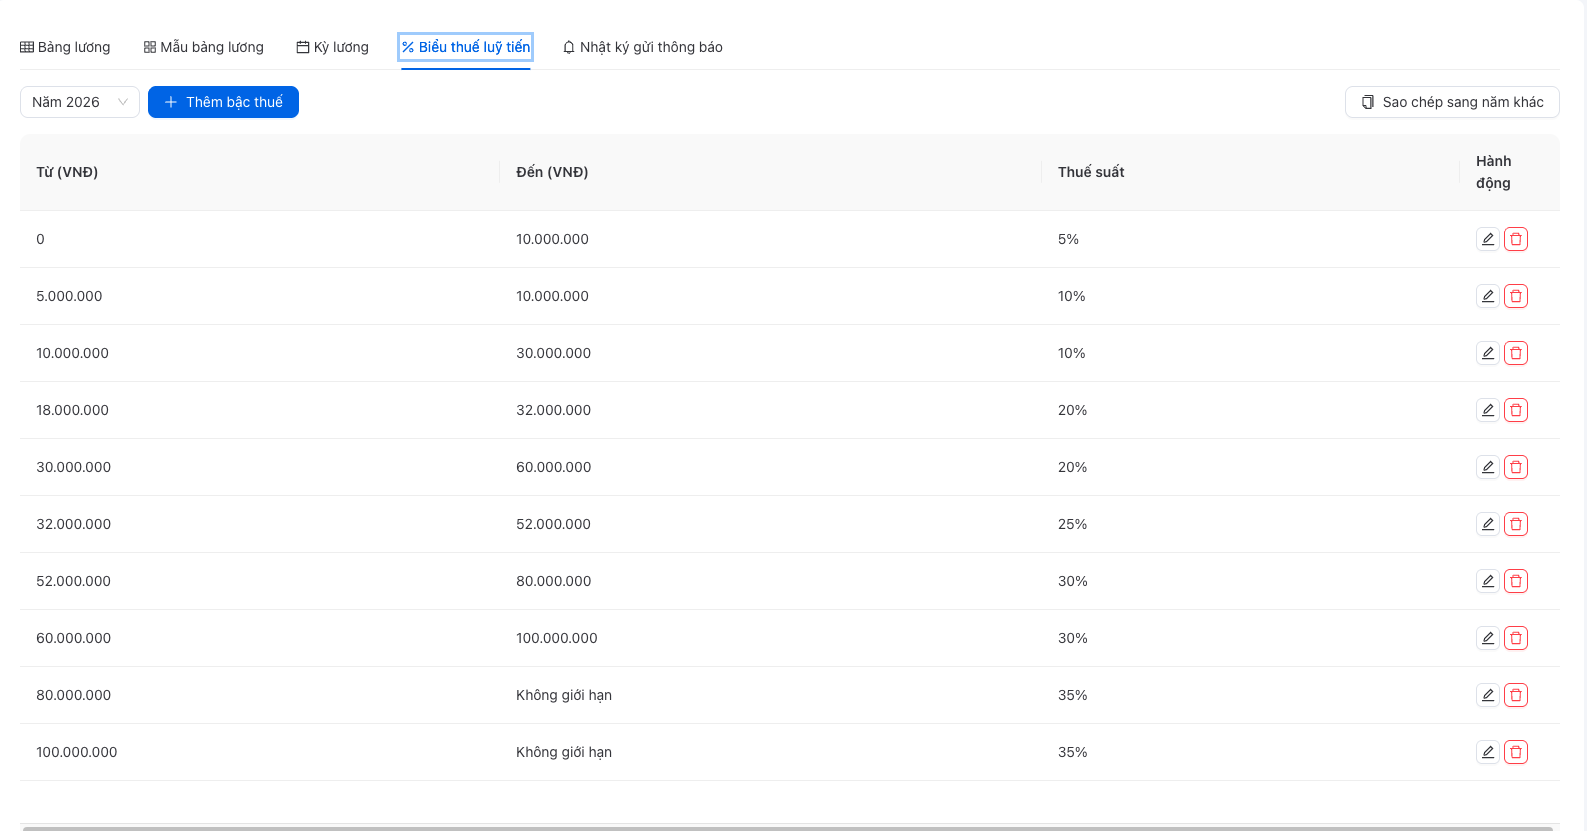Viewport: 1587px width, 831px height.
Task: Open the Mẫu bảng lương tab
Action: point(204,47)
